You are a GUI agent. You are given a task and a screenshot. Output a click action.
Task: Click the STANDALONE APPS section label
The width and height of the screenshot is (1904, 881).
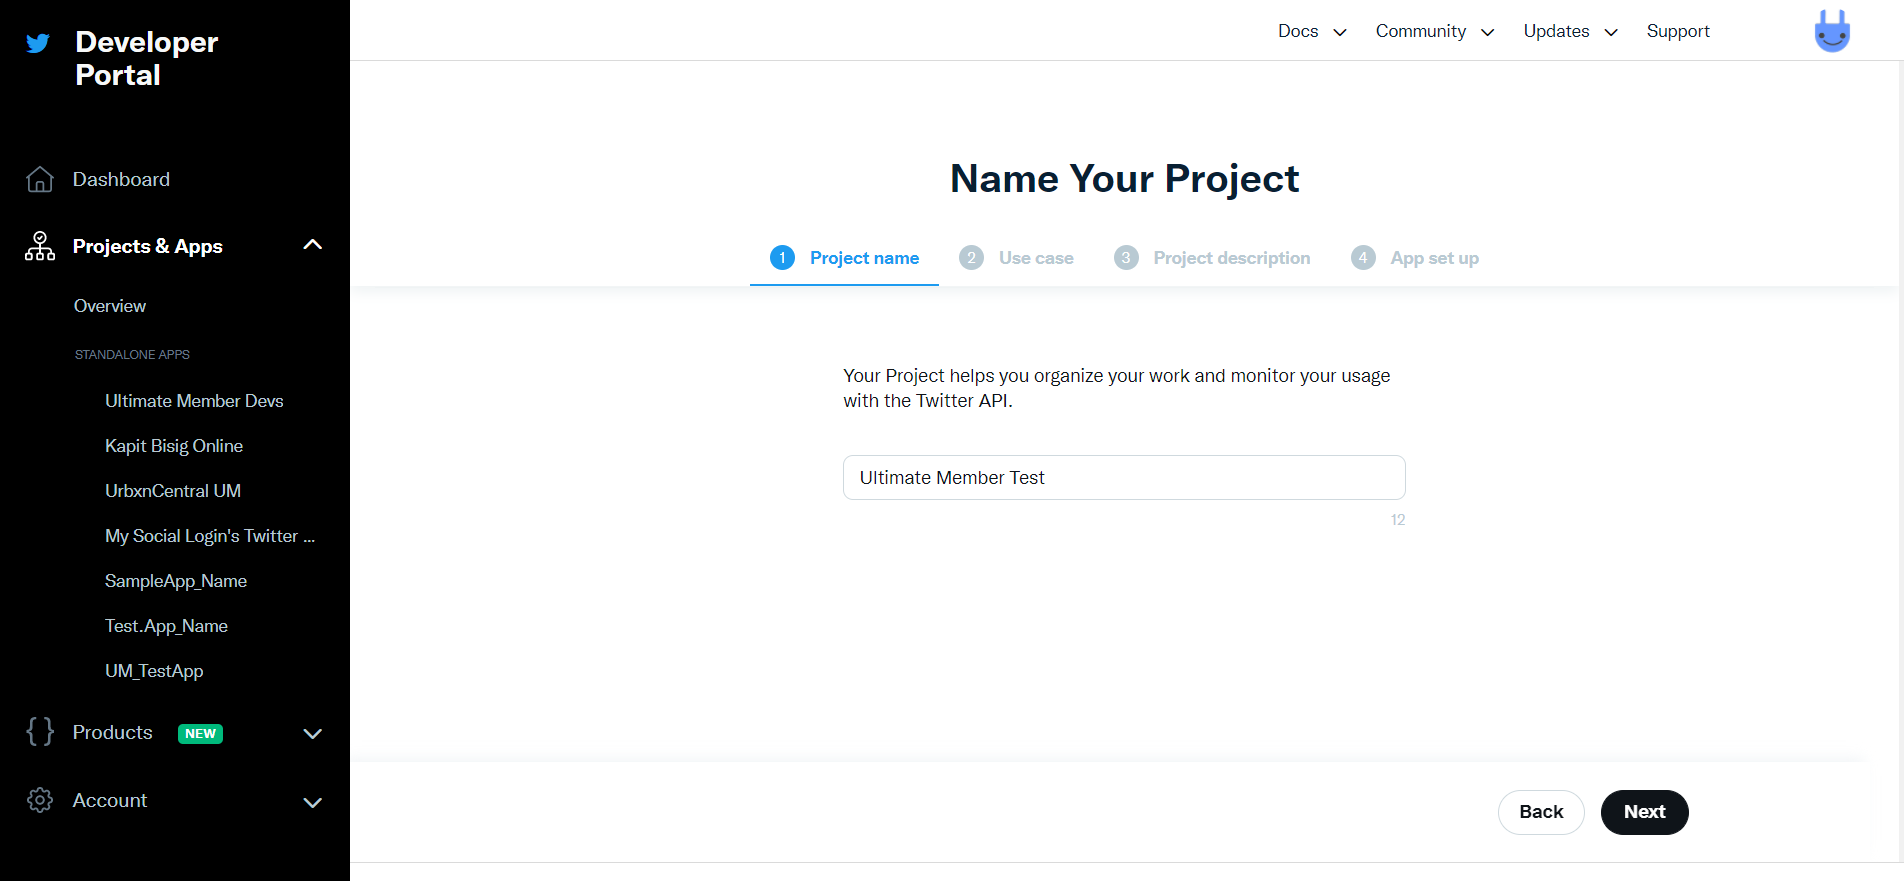(x=132, y=355)
